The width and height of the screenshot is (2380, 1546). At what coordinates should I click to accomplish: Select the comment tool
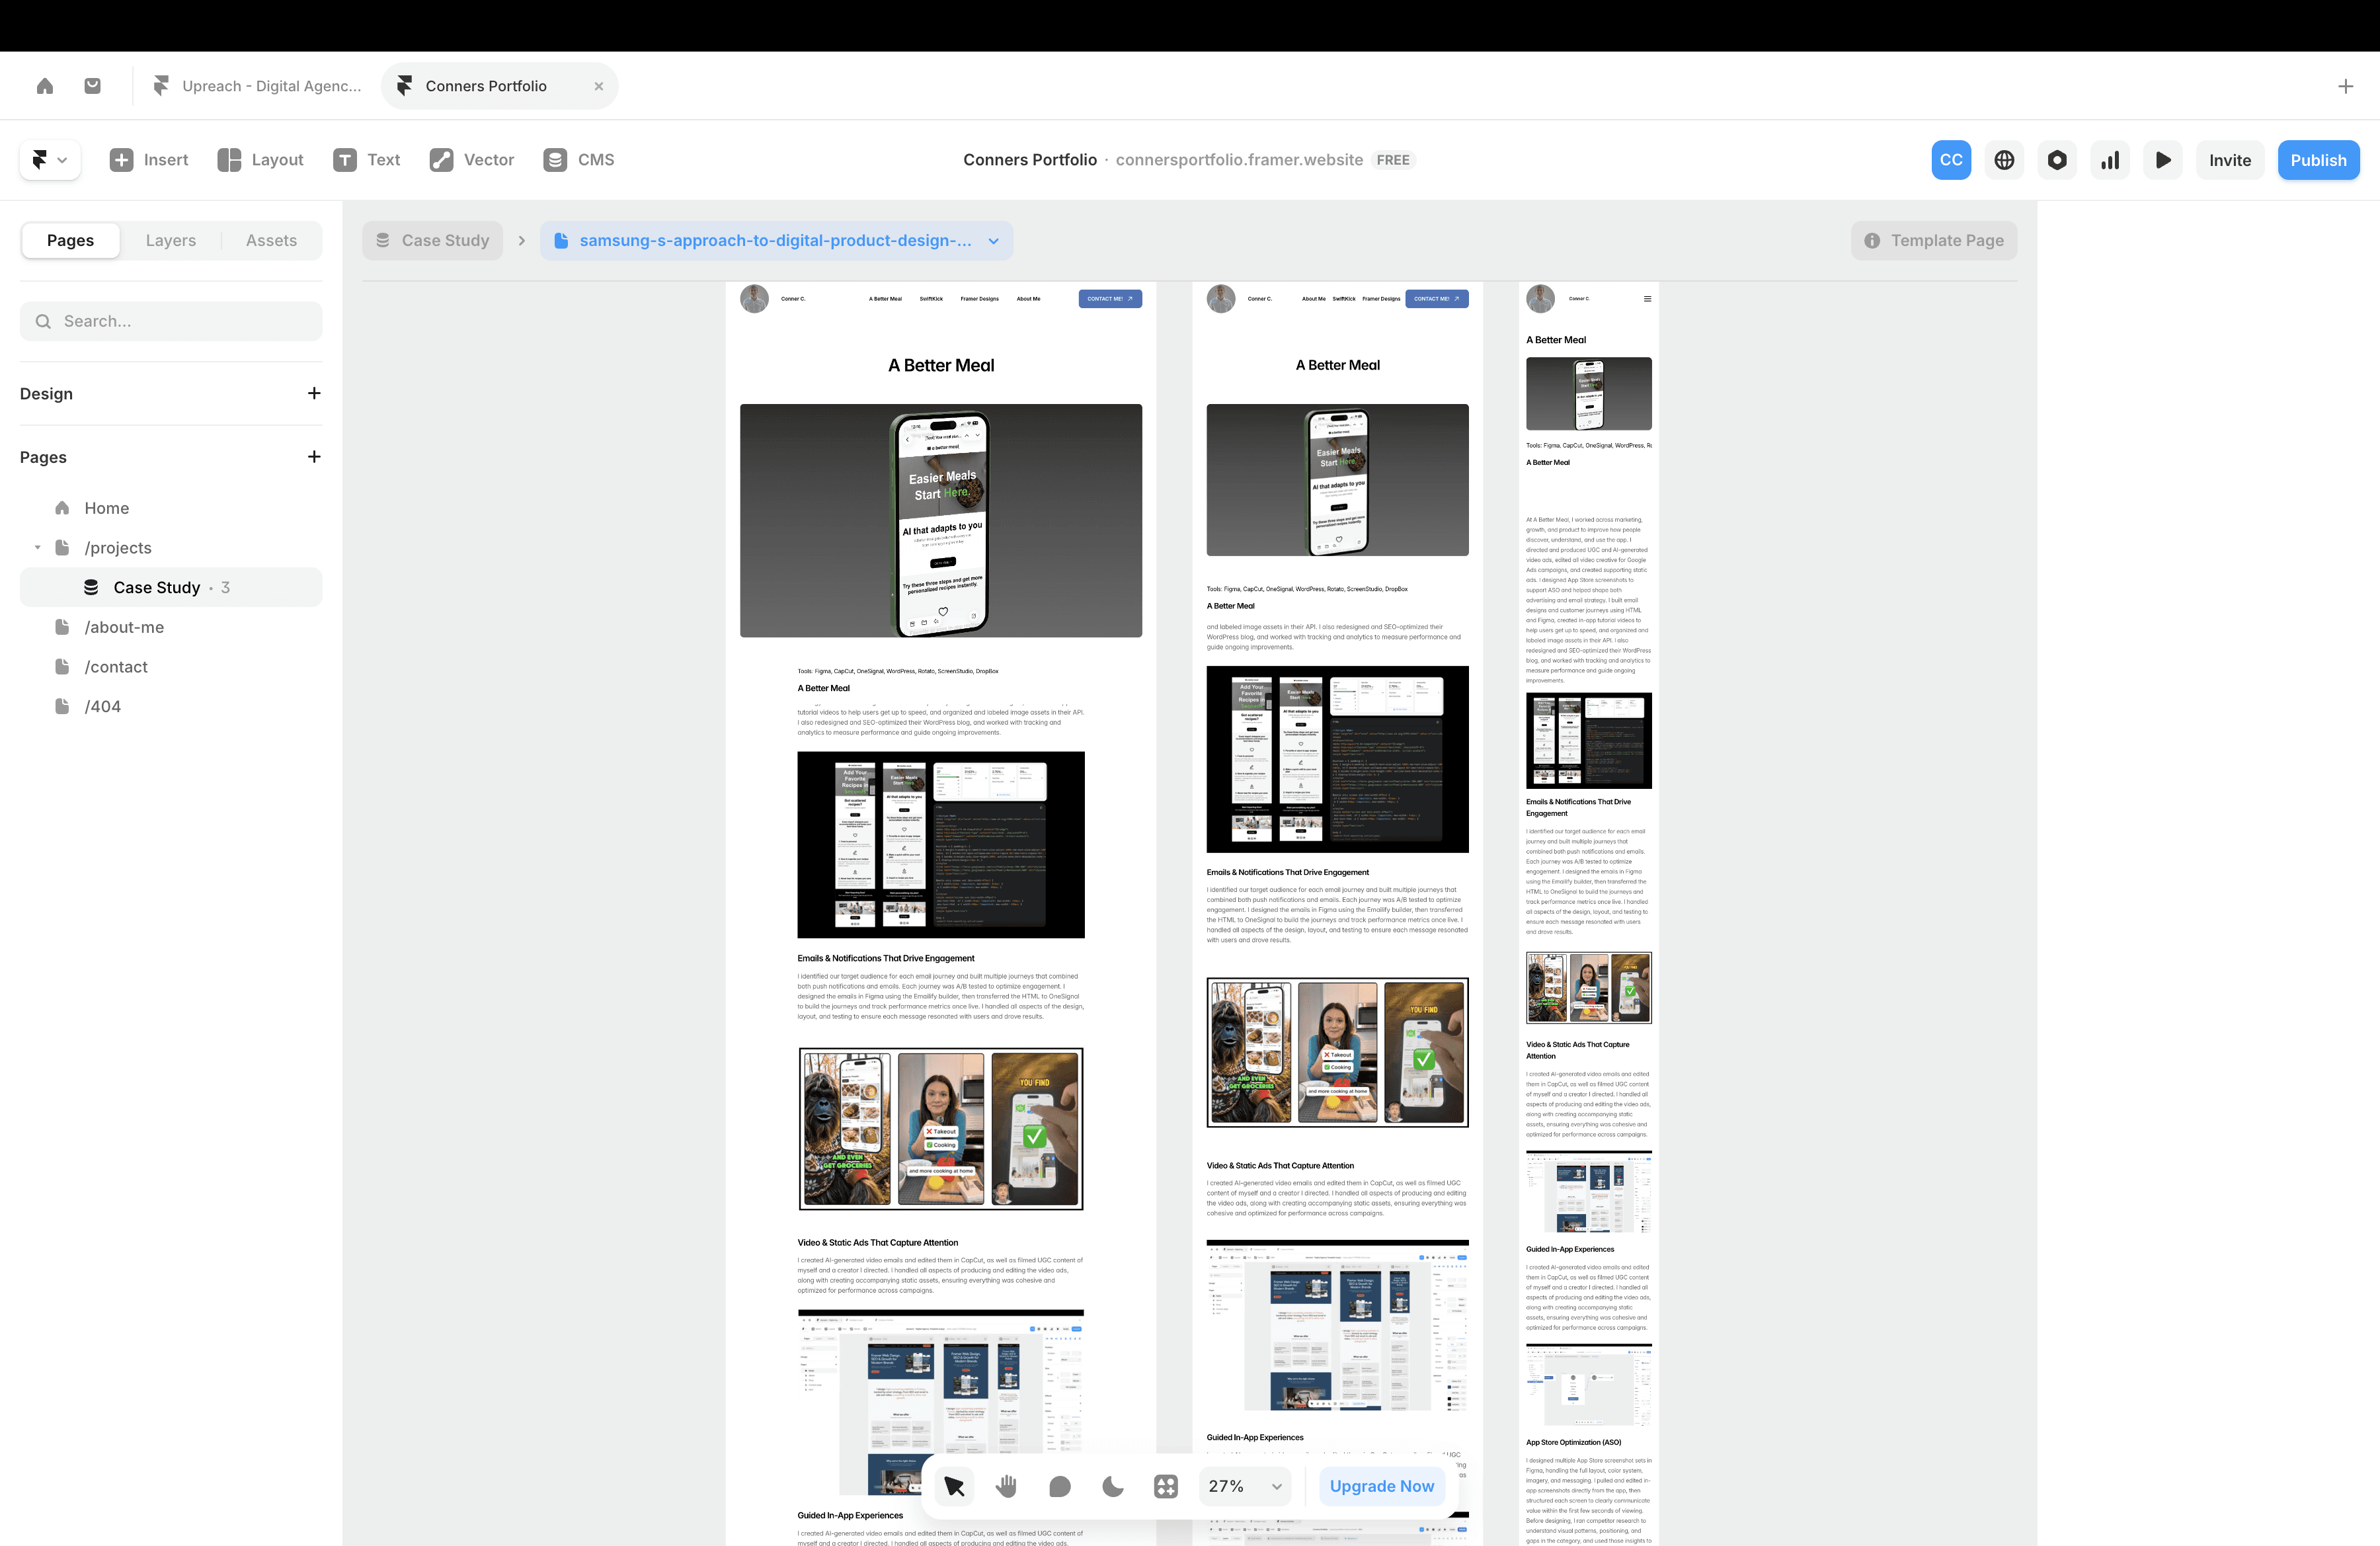coord(1060,1486)
